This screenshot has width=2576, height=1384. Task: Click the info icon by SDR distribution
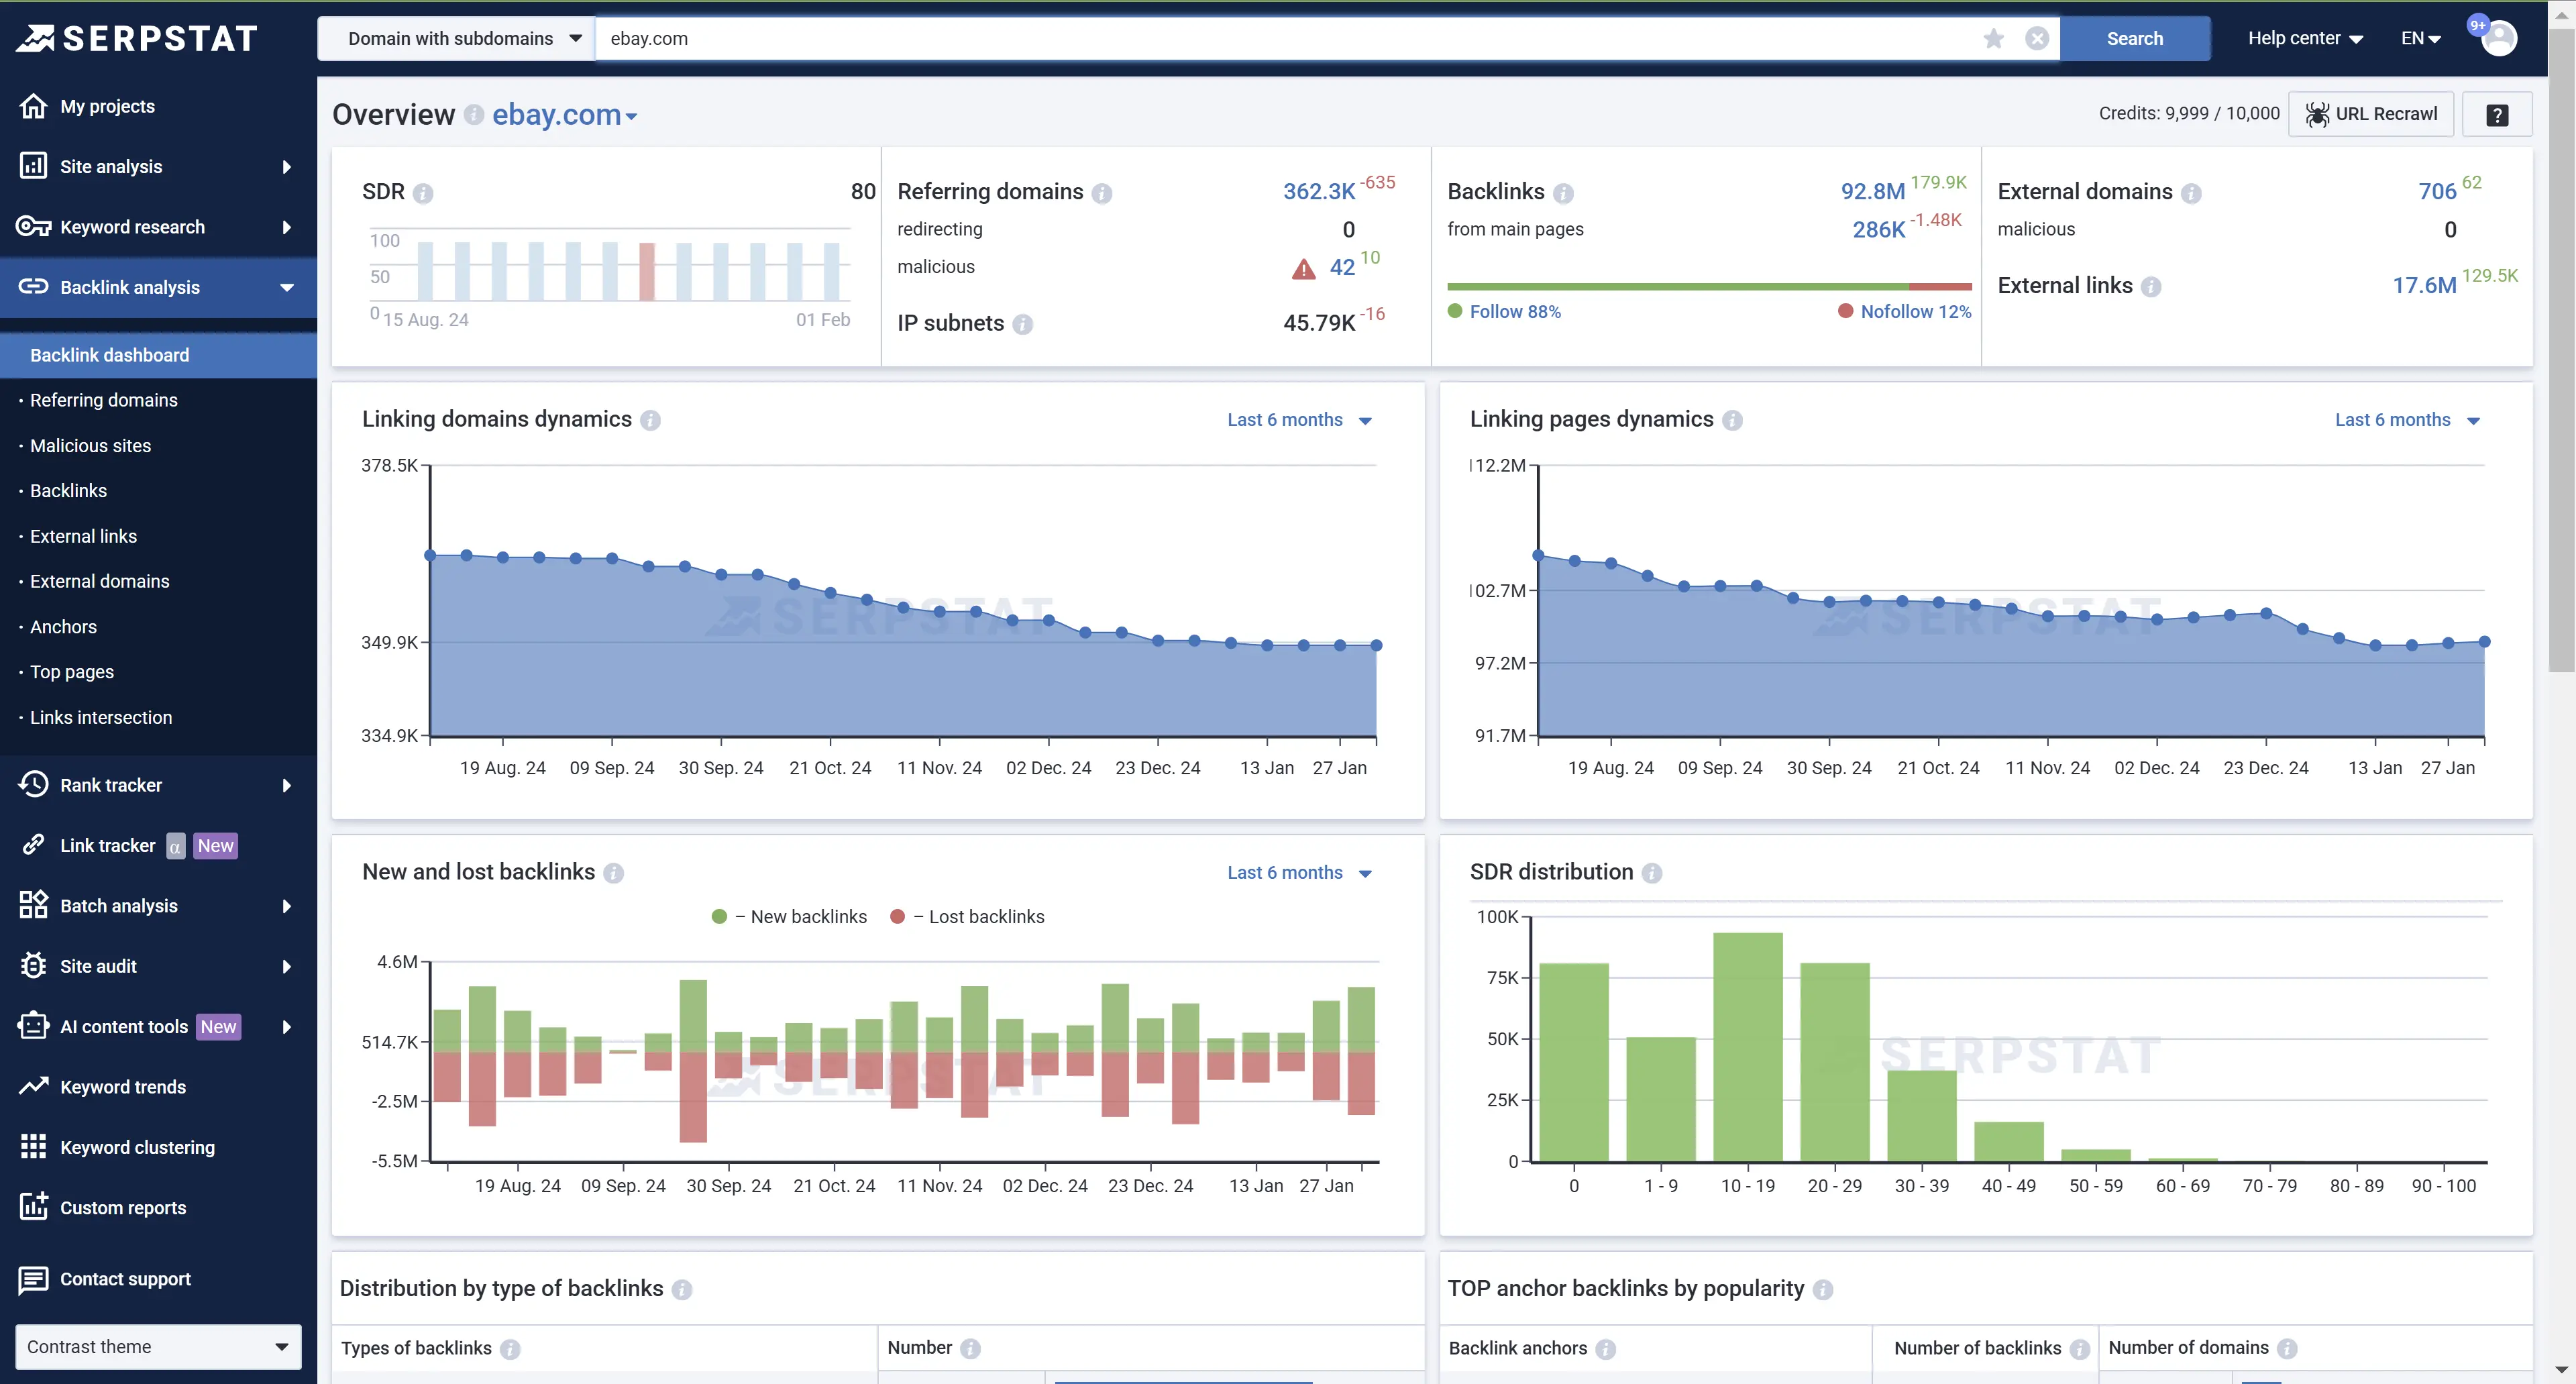point(1652,873)
